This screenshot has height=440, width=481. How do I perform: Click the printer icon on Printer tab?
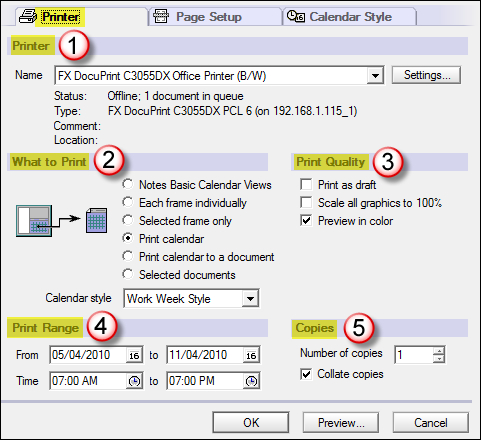pyautogui.click(x=28, y=16)
